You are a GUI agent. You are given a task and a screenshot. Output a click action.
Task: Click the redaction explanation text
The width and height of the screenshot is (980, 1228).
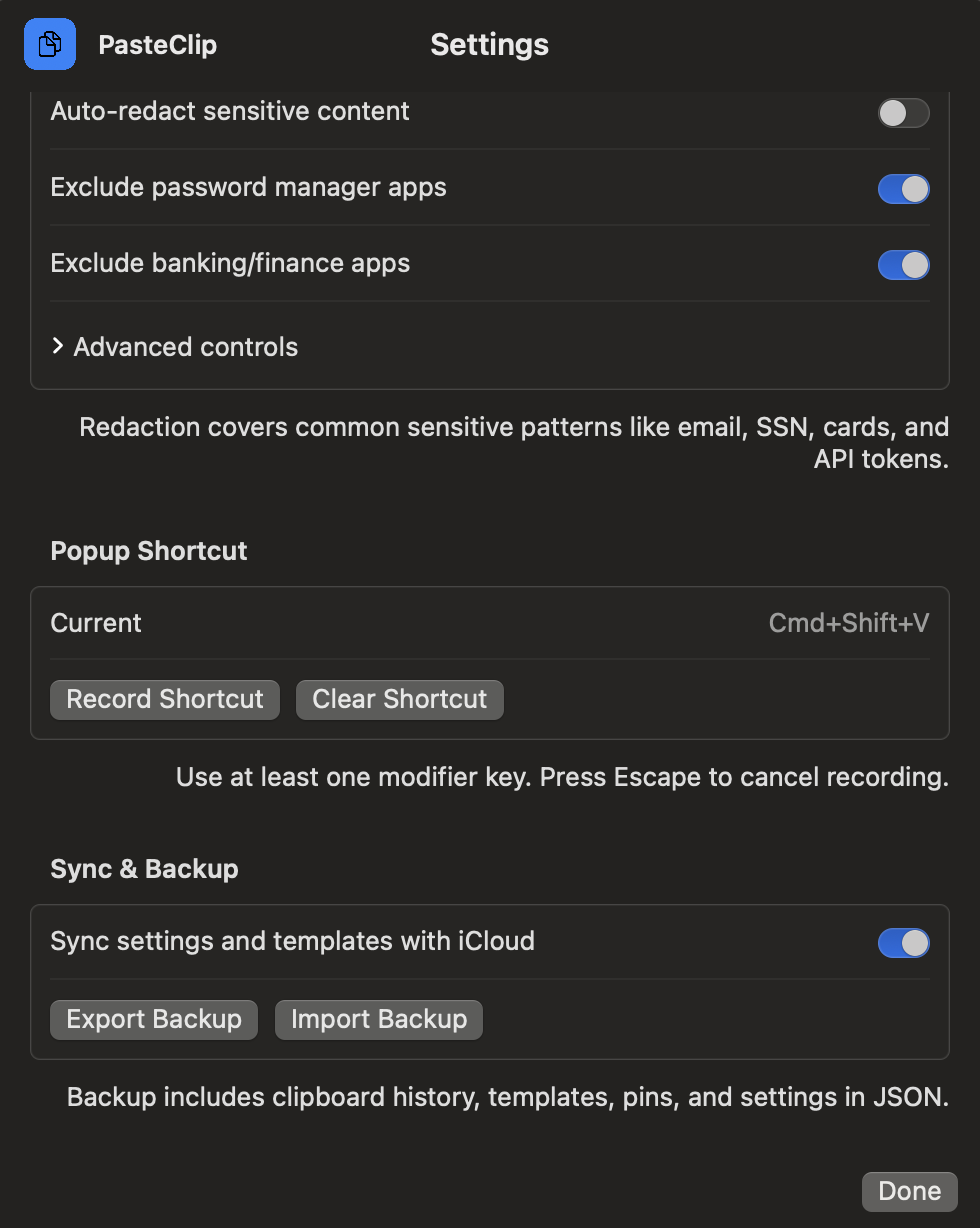pos(513,442)
